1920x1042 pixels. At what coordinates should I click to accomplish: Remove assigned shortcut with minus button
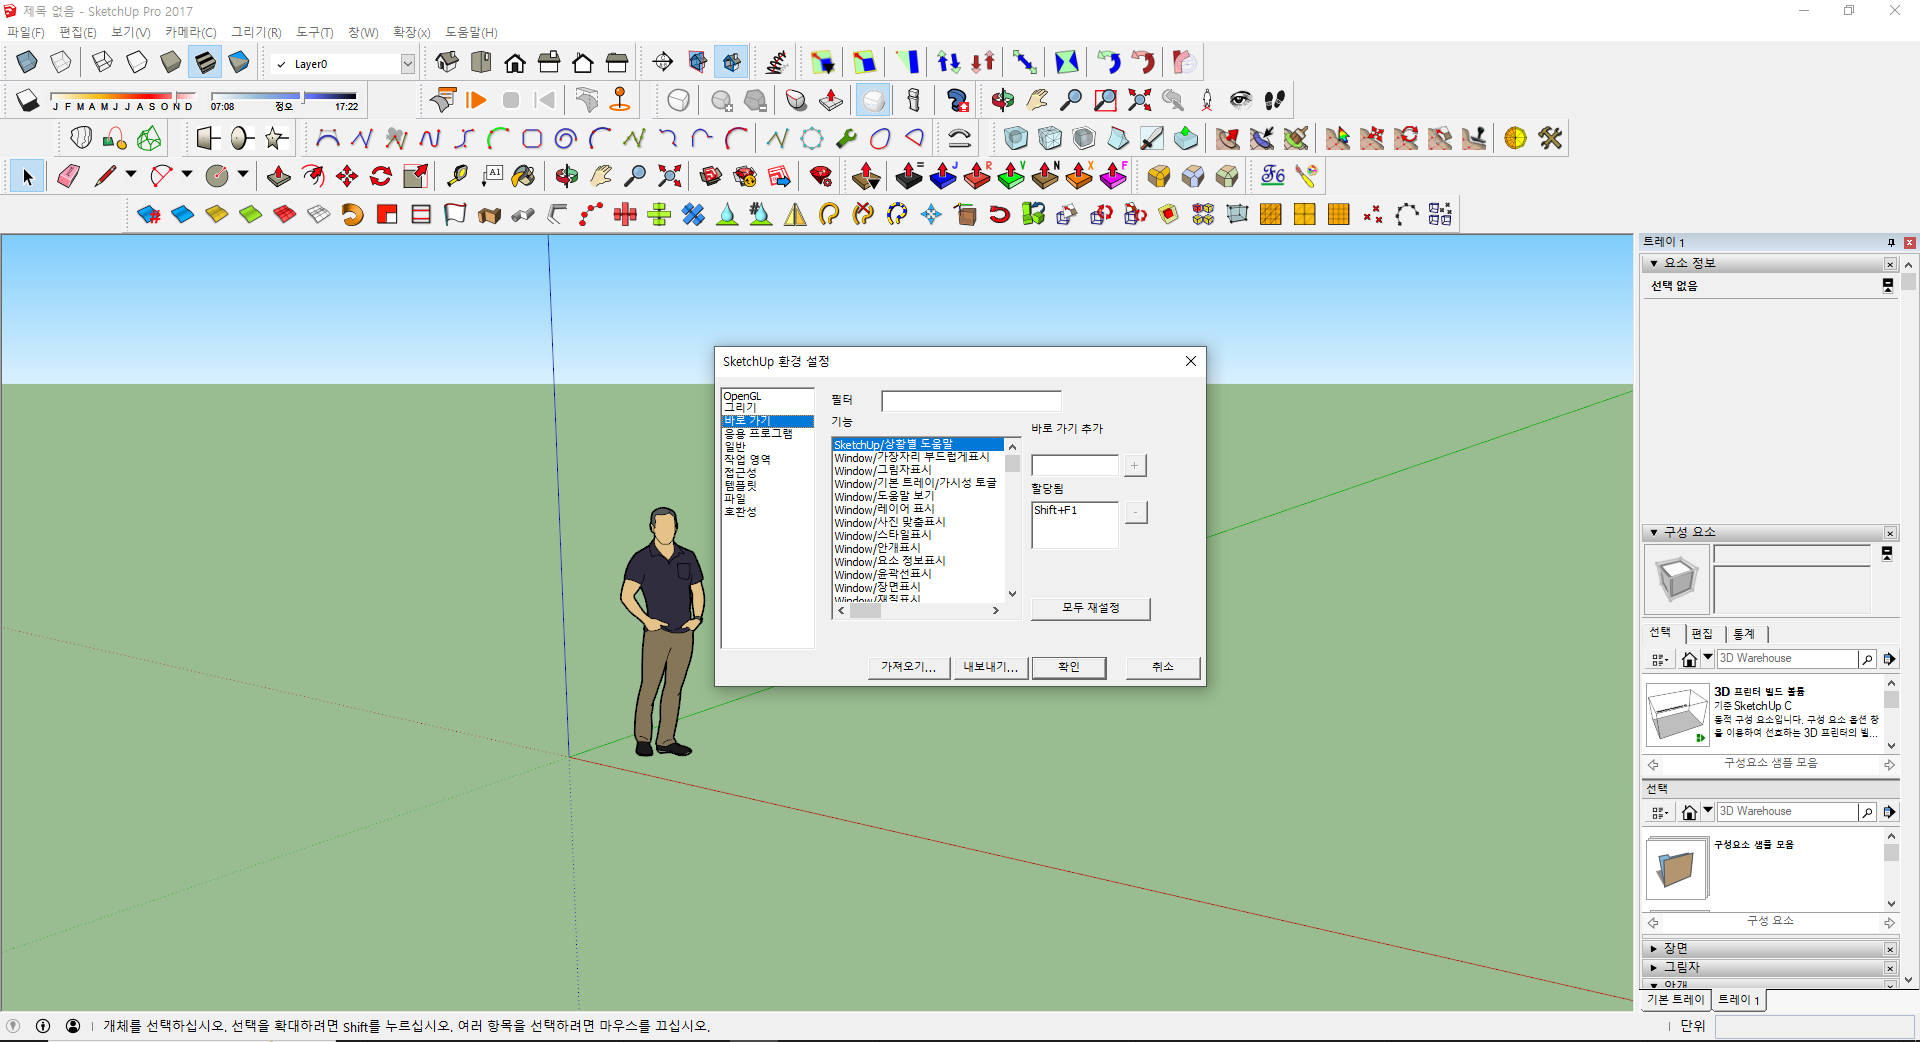click(x=1135, y=512)
